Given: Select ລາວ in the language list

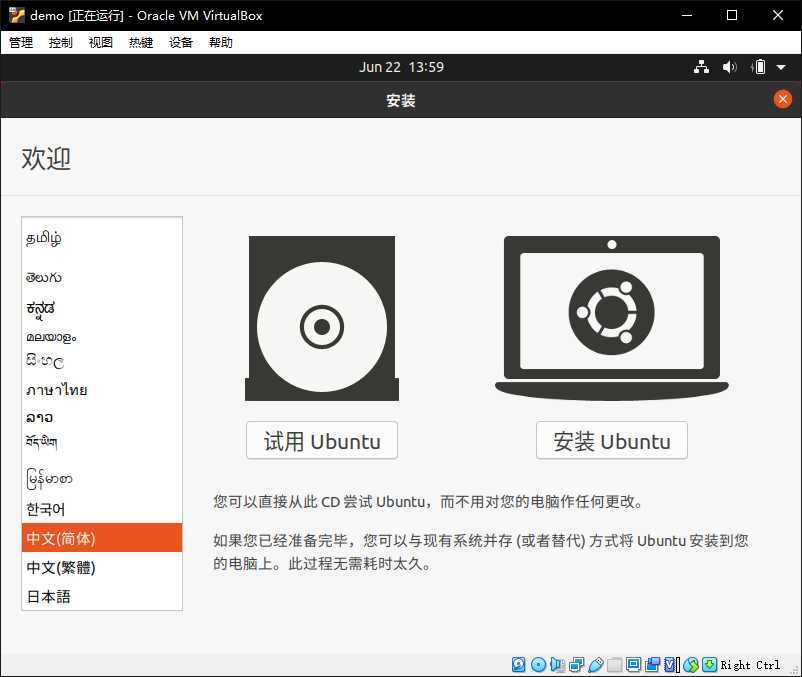Looking at the screenshot, I should (102, 418).
